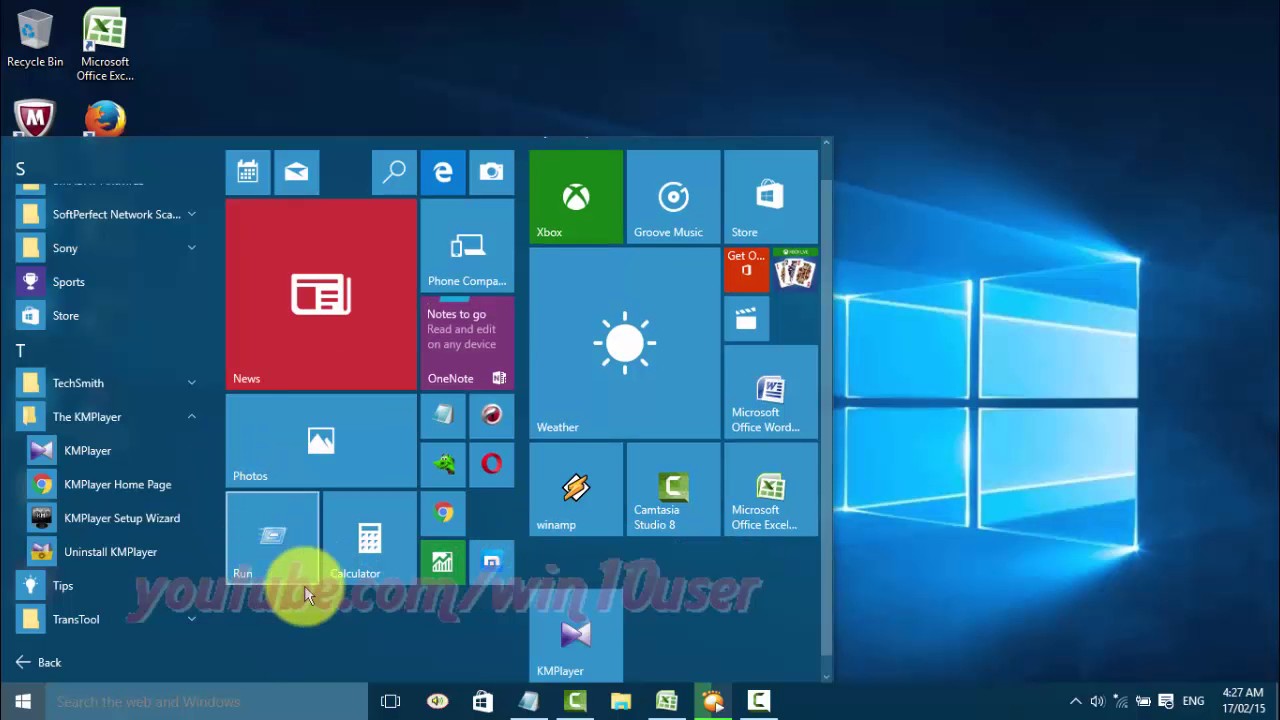Open Task View on the taskbar

click(x=391, y=702)
